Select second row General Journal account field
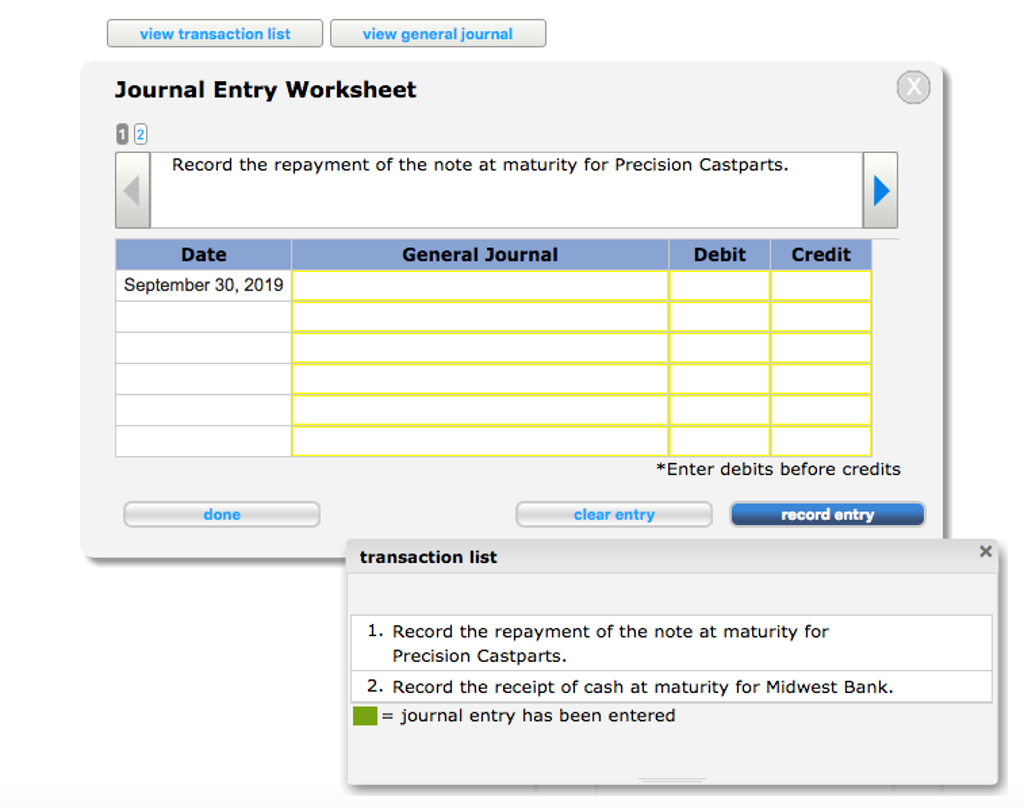This screenshot has height=808, width=1024. [480, 317]
